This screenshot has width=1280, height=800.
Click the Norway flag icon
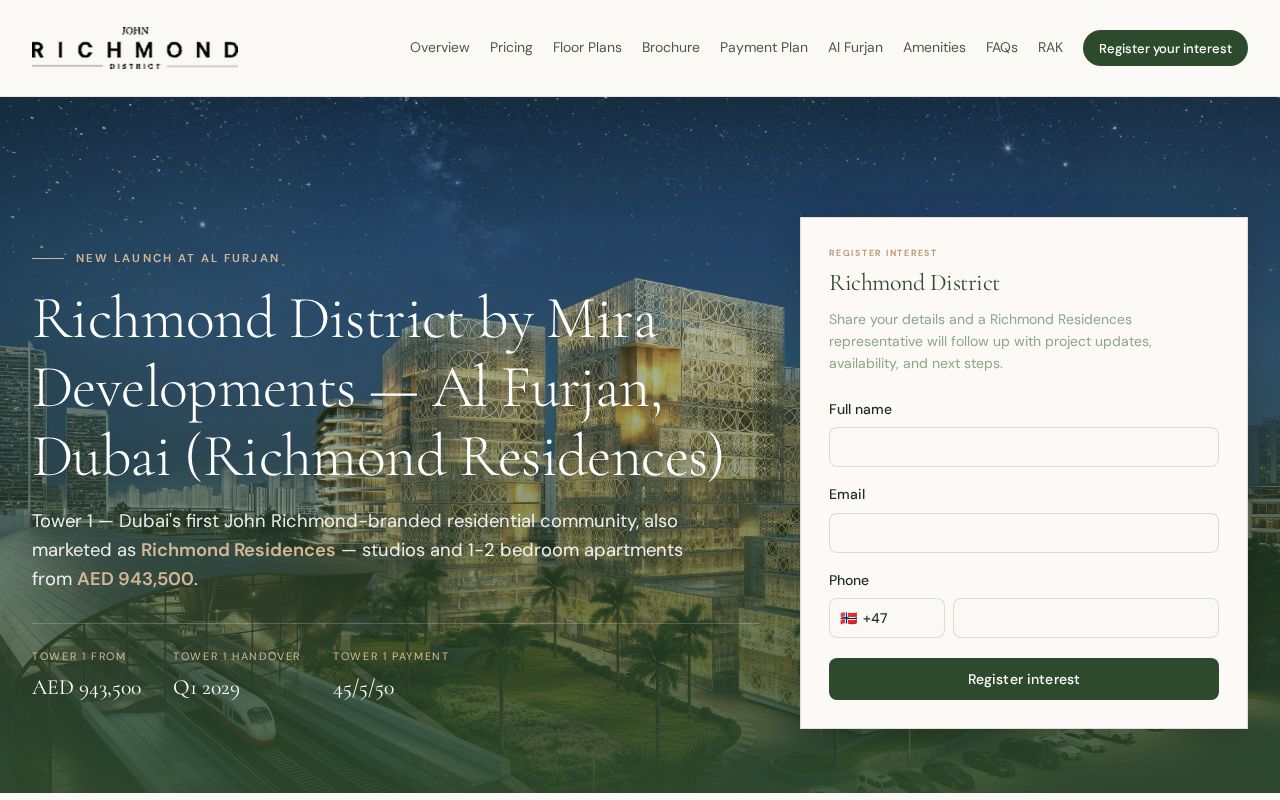(849, 618)
